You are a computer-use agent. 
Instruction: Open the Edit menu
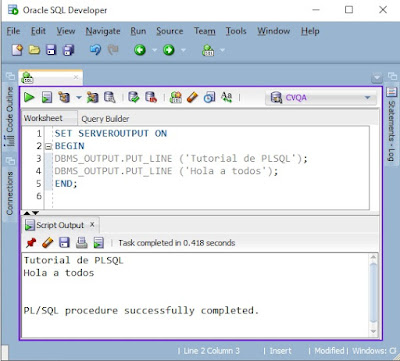pos(38,31)
